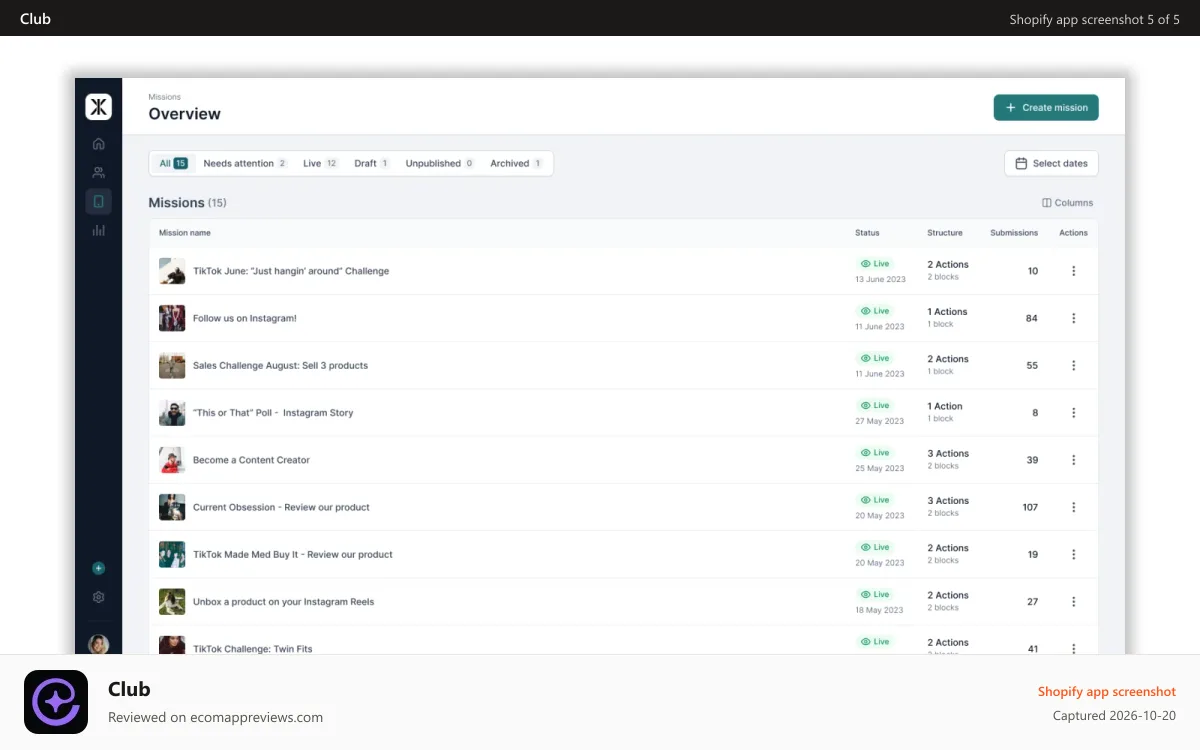The image size is (1200, 750).
Task: Open actions menu for Follow us on Instagram
Action: (1074, 318)
